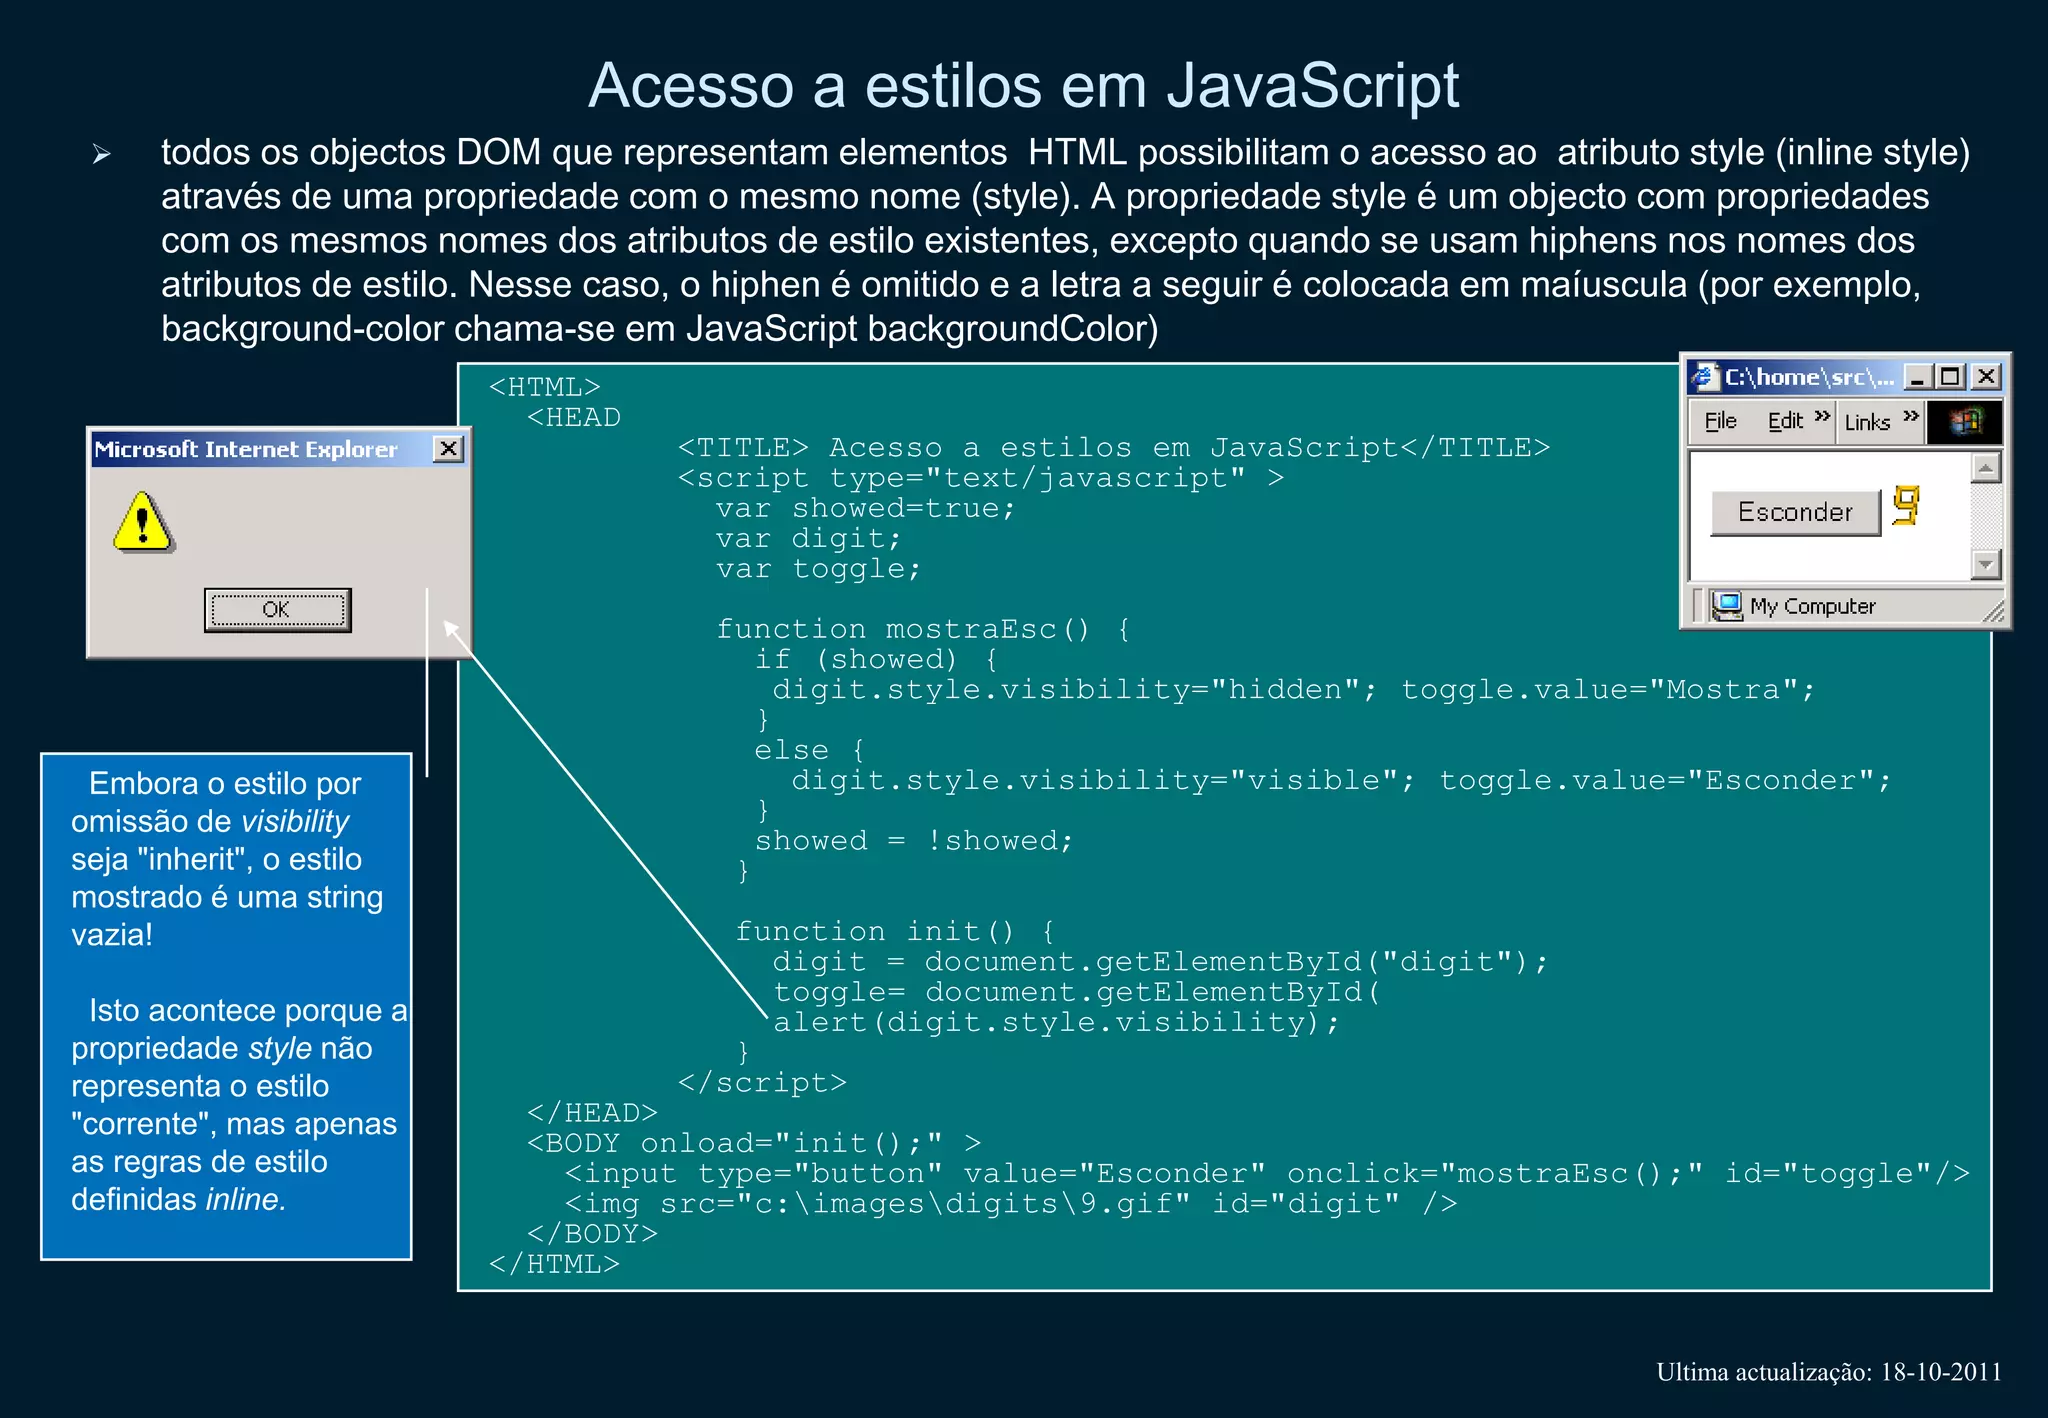2048x1418 pixels.
Task: Click the Windows logo throbber icon
Action: [1965, 421]
